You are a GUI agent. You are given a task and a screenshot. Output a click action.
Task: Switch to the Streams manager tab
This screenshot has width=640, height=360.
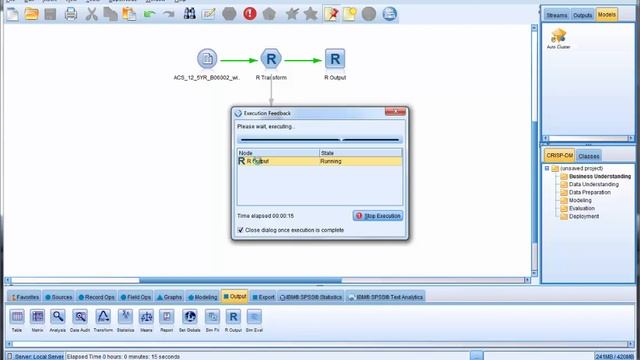[557, 15]
